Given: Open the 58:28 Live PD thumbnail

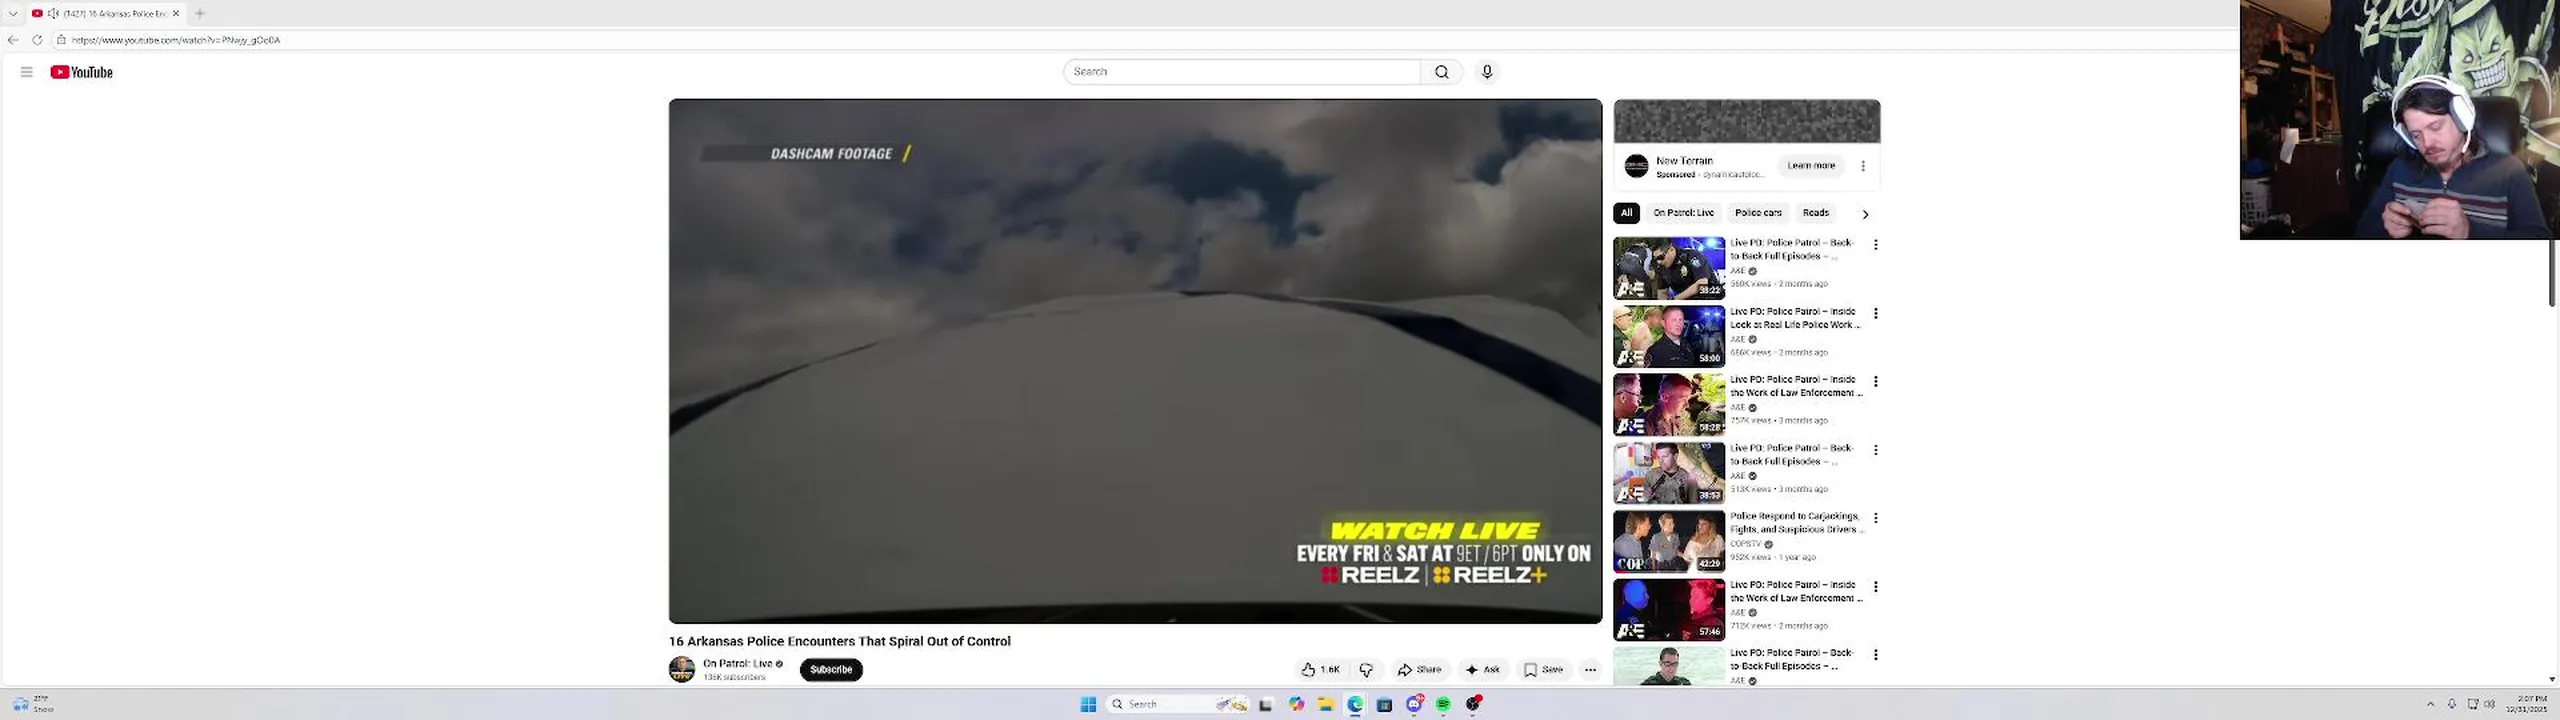Looking at the screenshot, I should pos(1669,405).
